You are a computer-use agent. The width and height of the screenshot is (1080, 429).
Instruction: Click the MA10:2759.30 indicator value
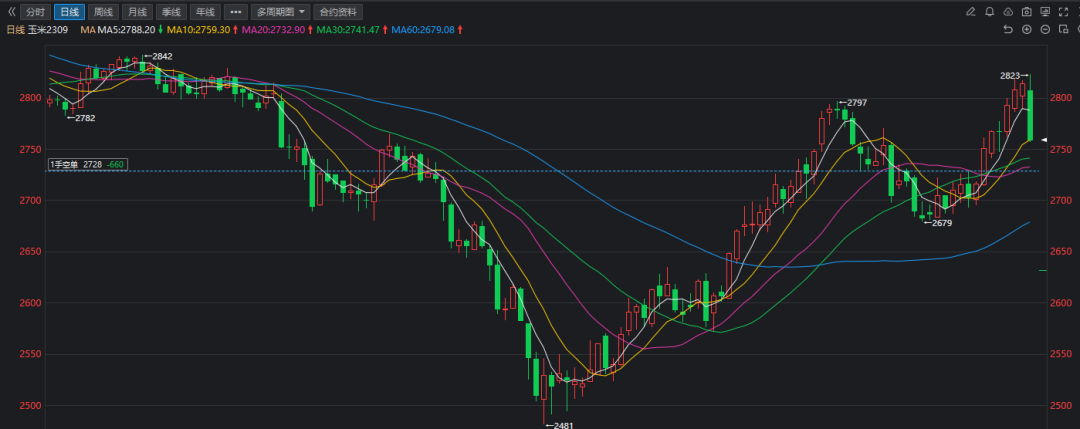tap(198, 30)
